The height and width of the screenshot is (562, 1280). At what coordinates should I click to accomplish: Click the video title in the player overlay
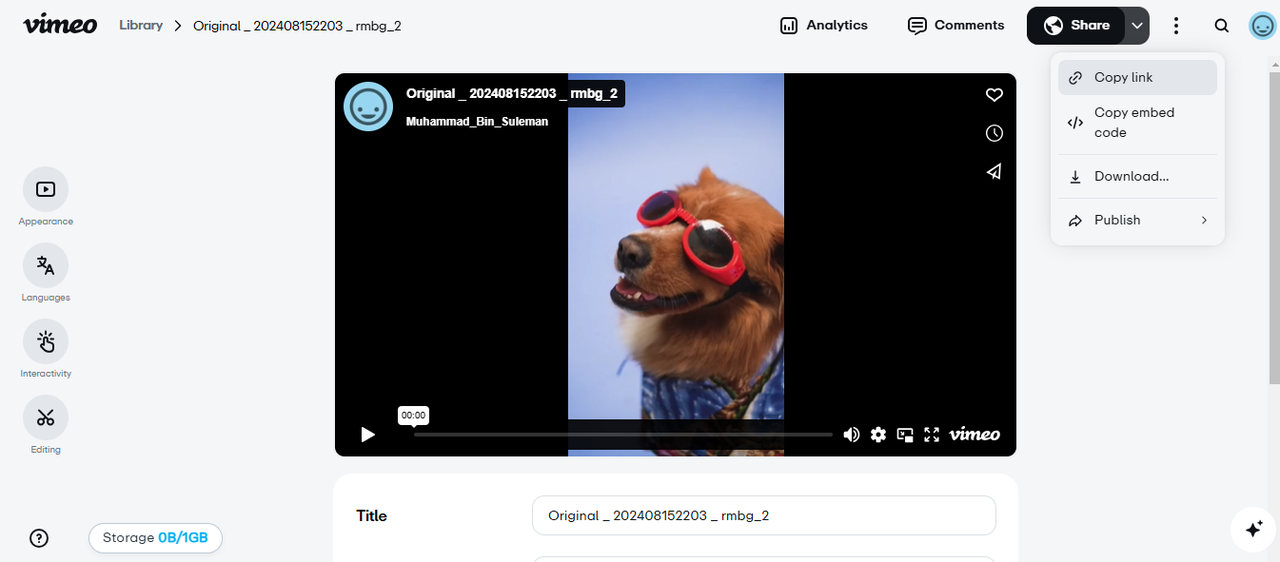[x=511, y=93]
